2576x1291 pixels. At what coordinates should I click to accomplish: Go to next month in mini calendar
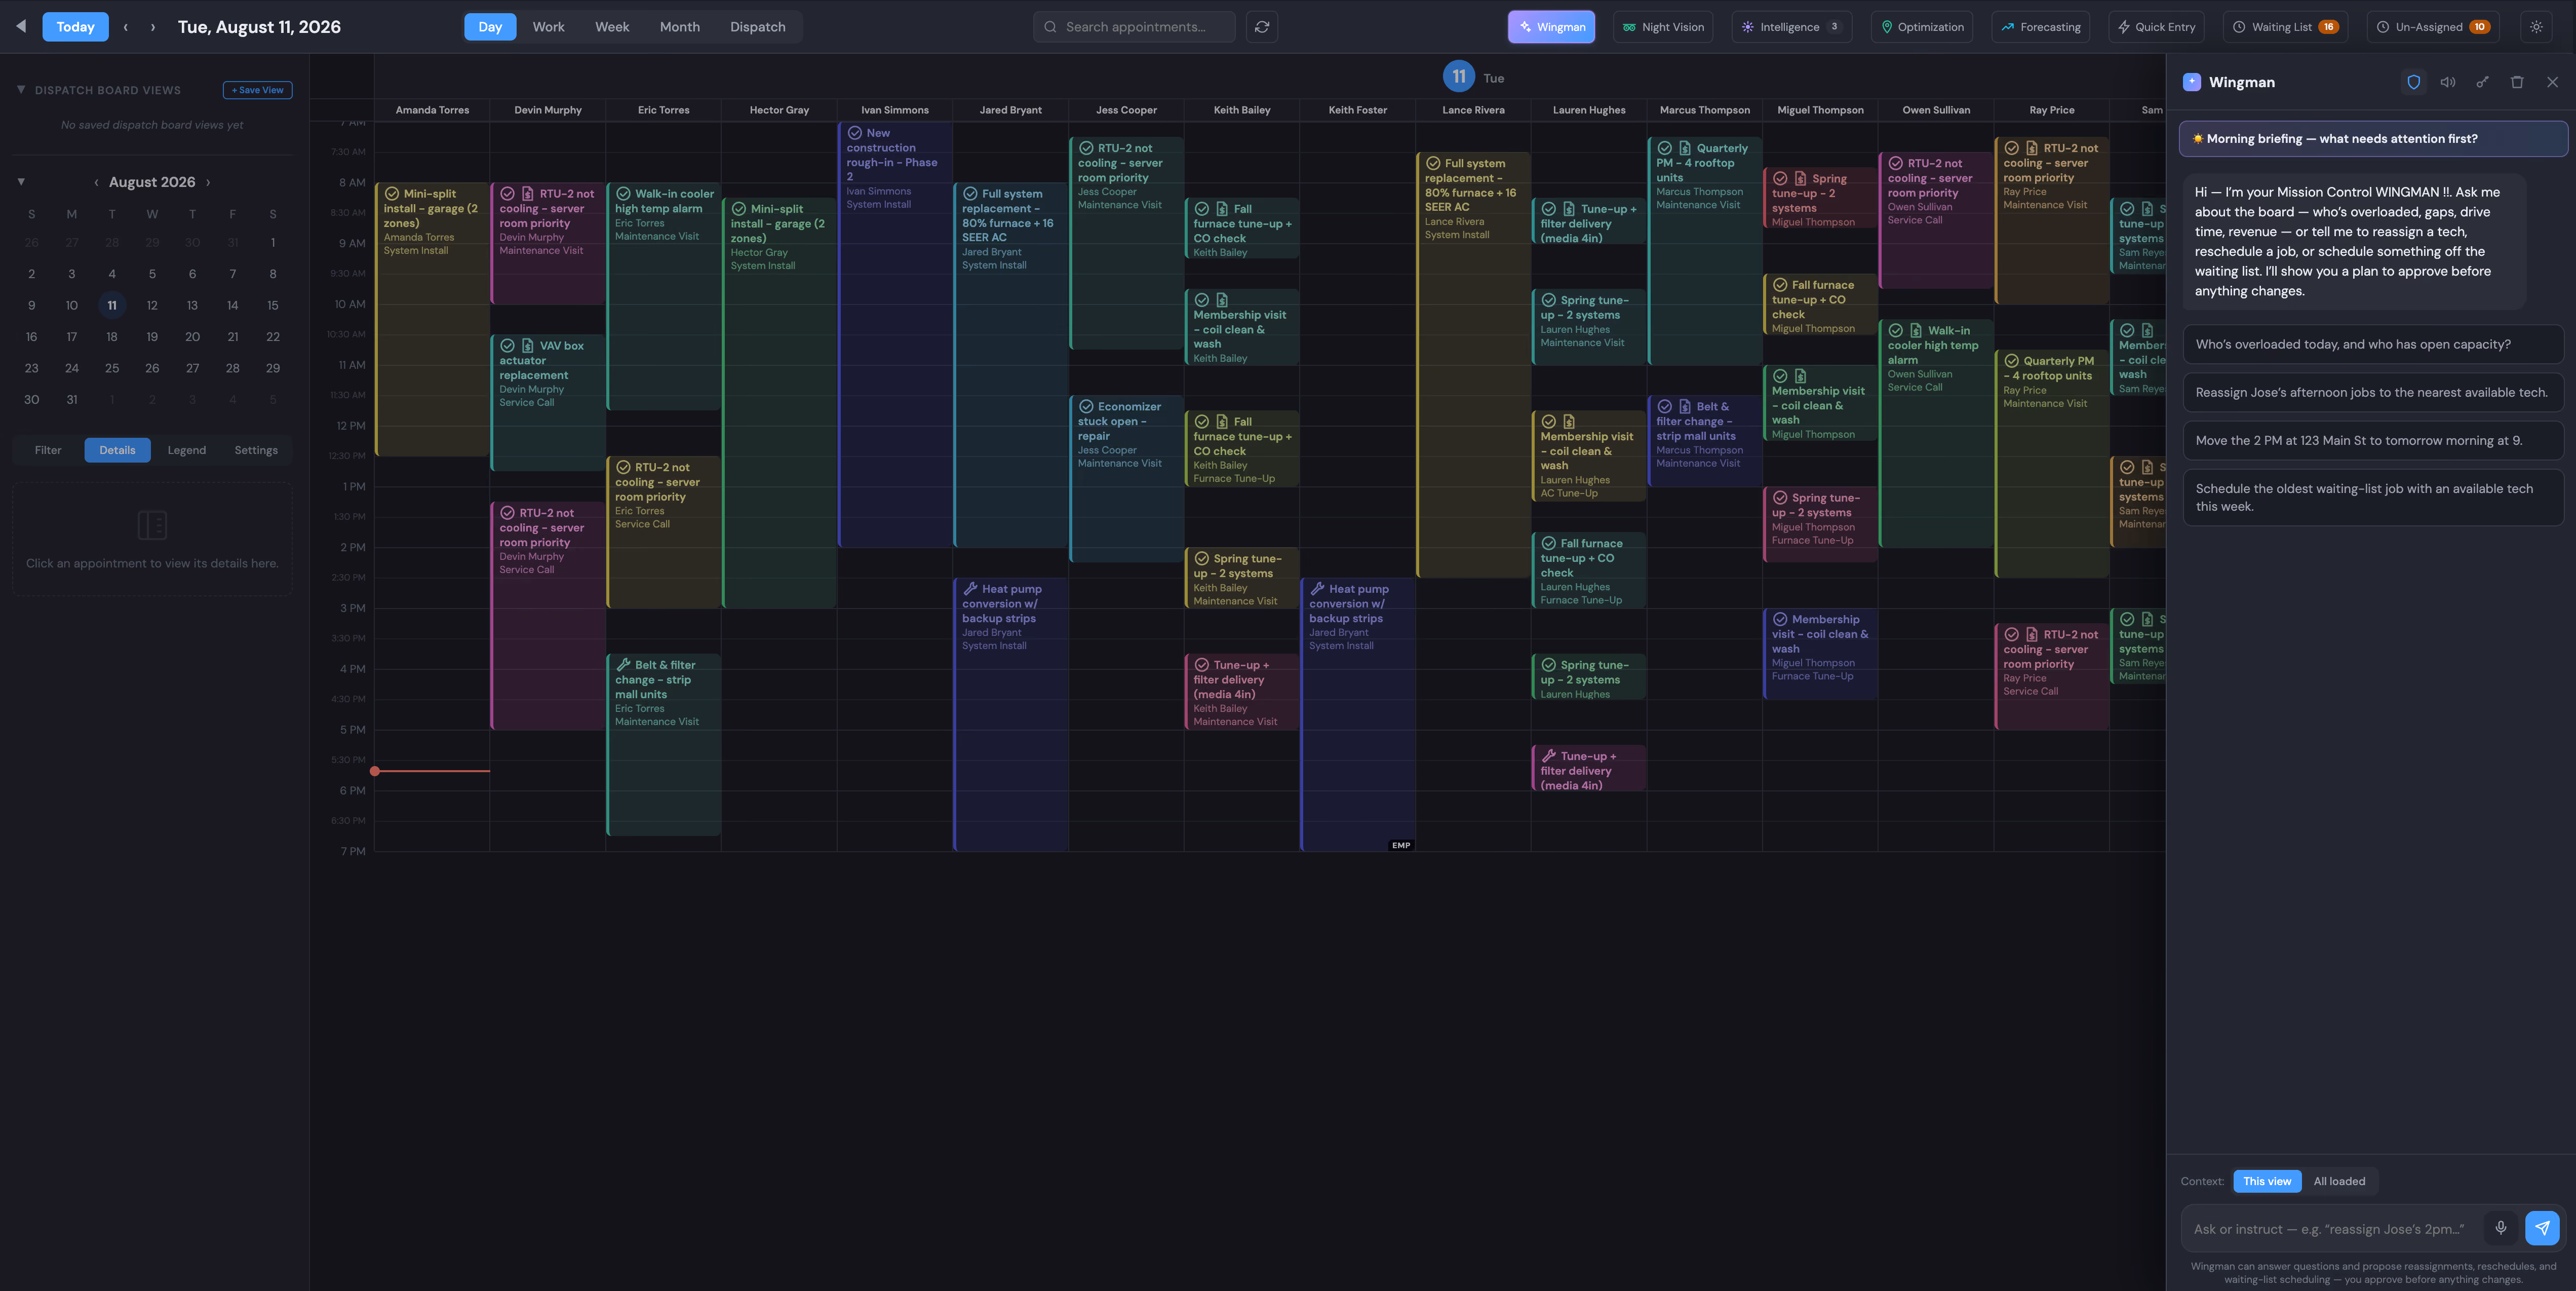click(x=208, y=182)
